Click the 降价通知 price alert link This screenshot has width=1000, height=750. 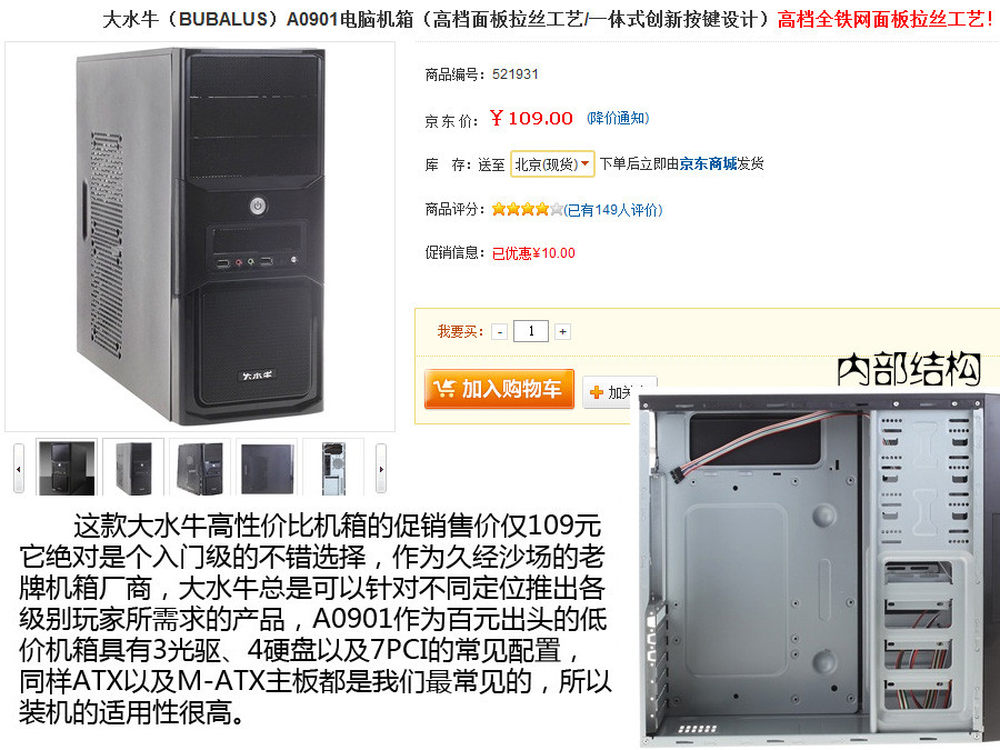point(617,118)
